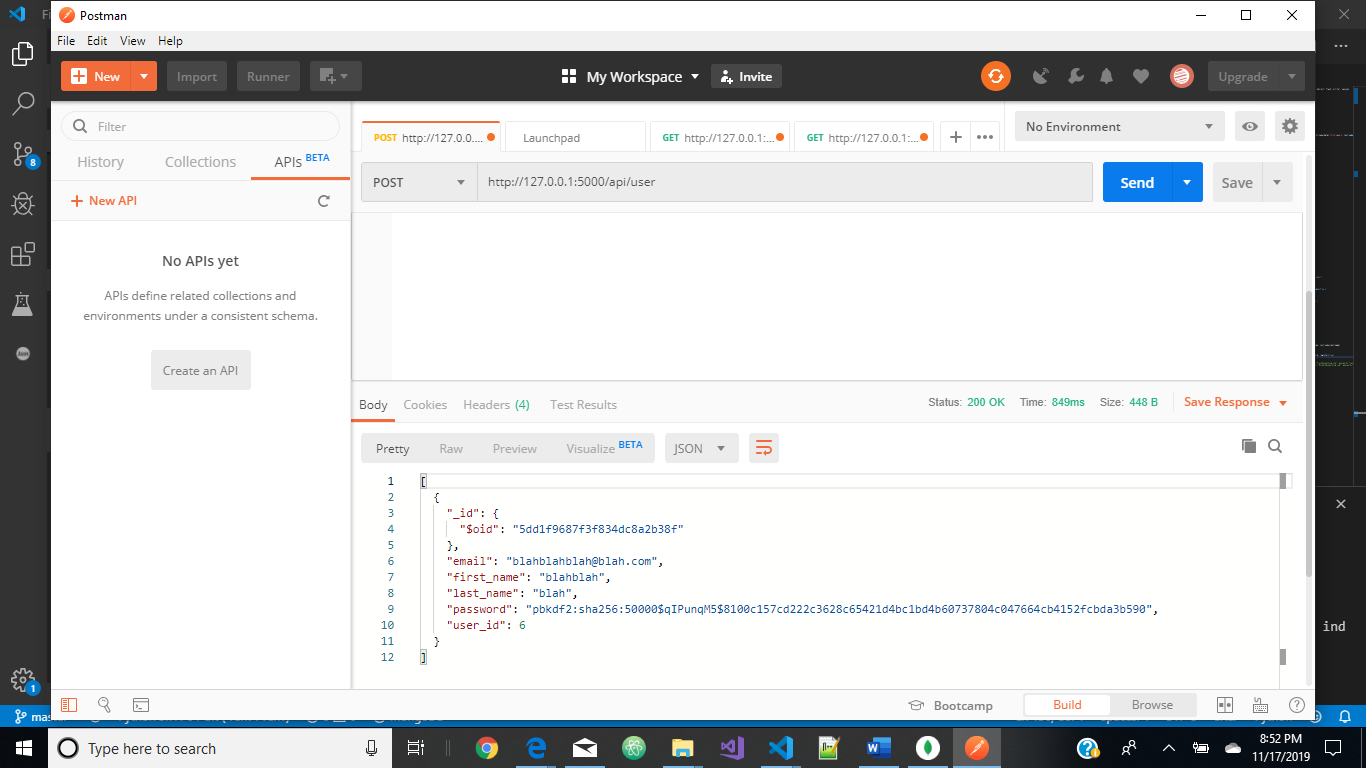The width and height of the screenshot is (1366, 768).
Task: Refresh the APIs list
Action: click(323, 201)
